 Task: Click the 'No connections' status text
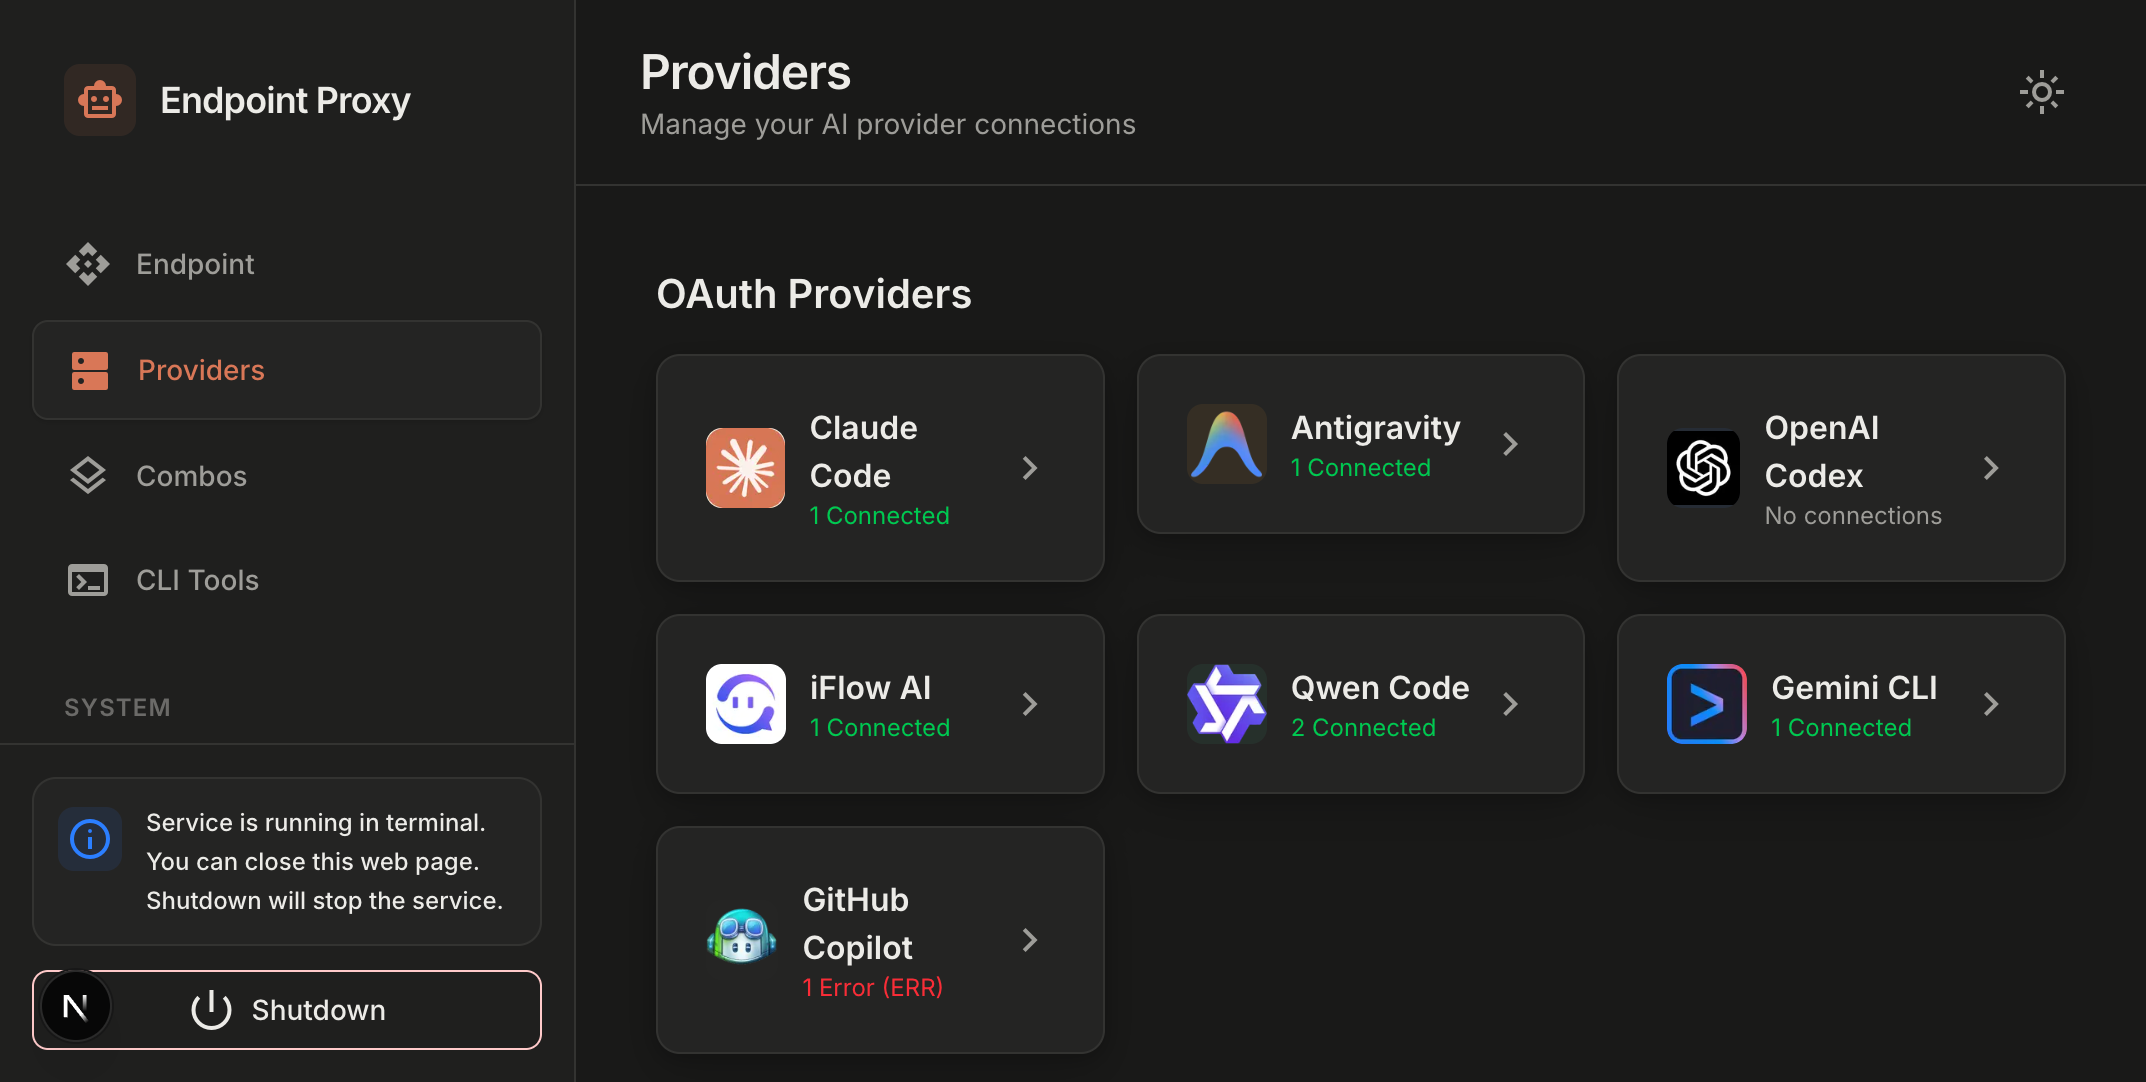(1853, 516)
